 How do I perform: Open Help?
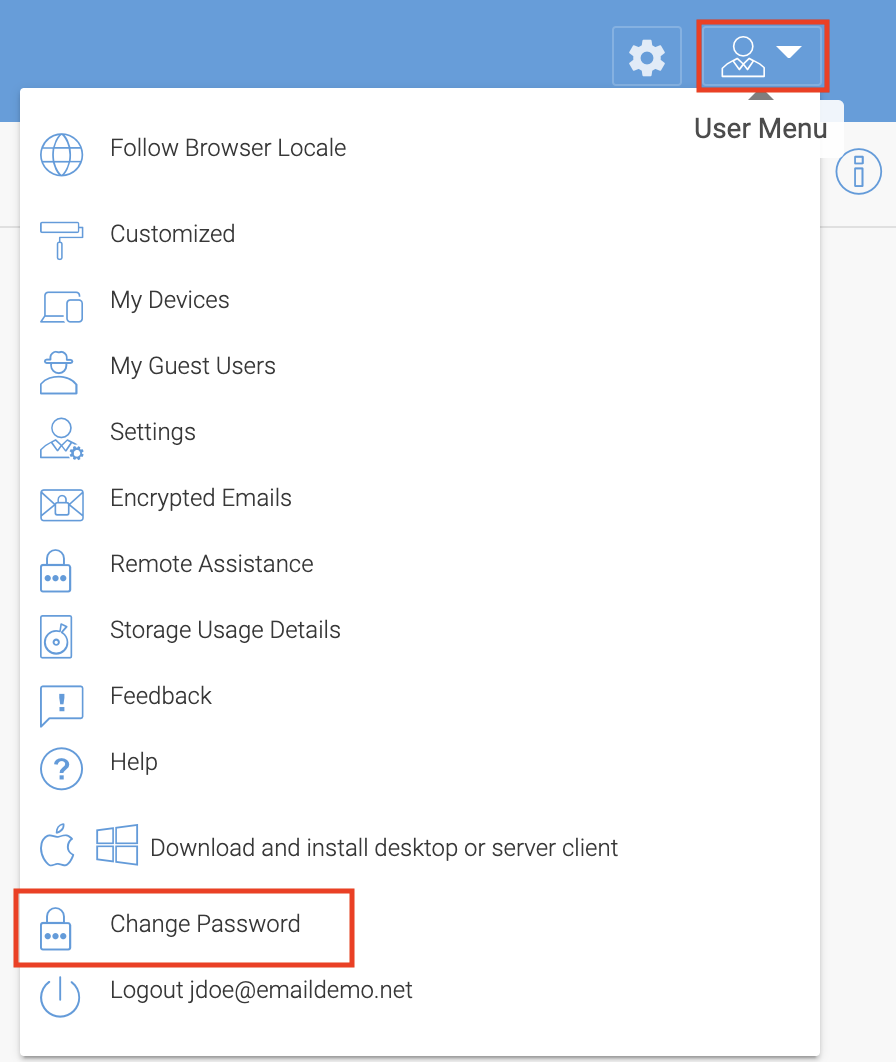pyautogui.click(x=134, y=762)
